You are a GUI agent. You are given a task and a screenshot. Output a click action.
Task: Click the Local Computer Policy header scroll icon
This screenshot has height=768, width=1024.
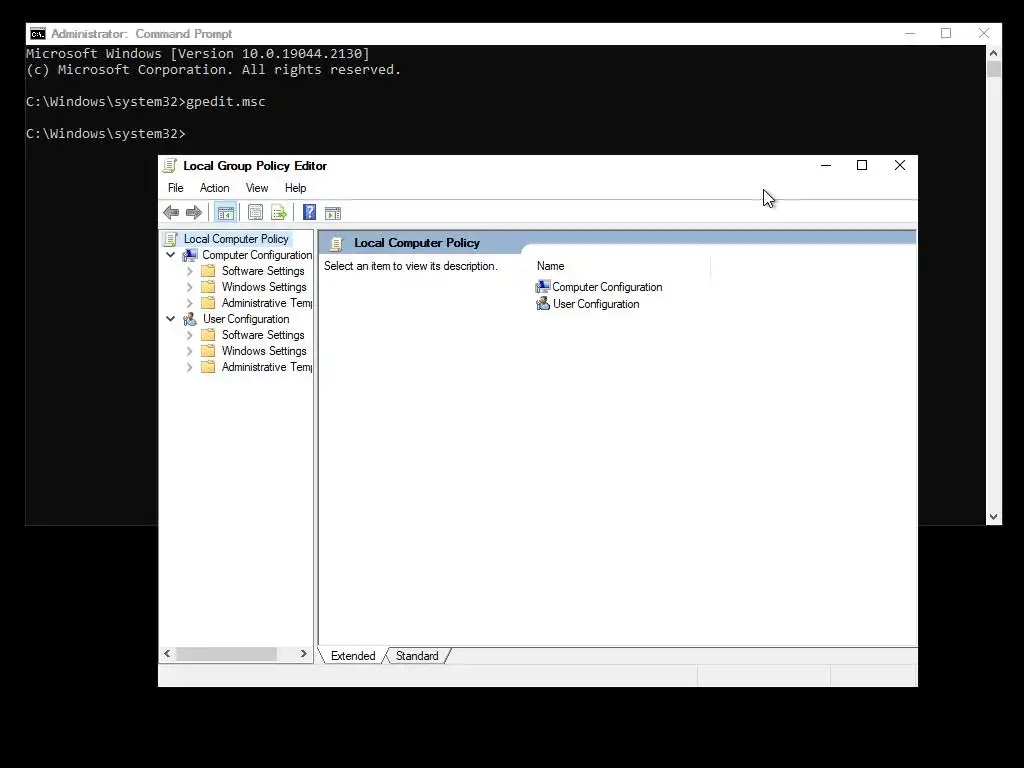point(336,244)
